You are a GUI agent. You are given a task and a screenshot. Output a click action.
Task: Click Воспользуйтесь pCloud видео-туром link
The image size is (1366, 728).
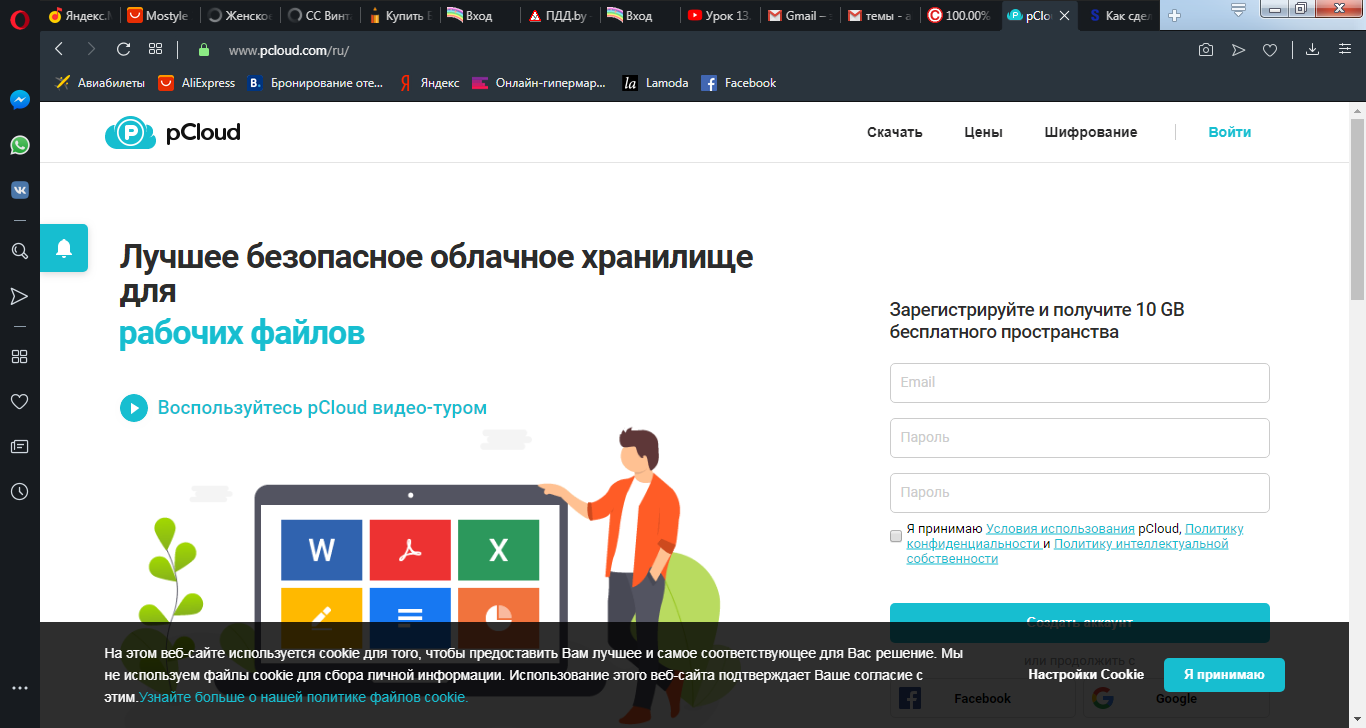click(x=322, y=408)
